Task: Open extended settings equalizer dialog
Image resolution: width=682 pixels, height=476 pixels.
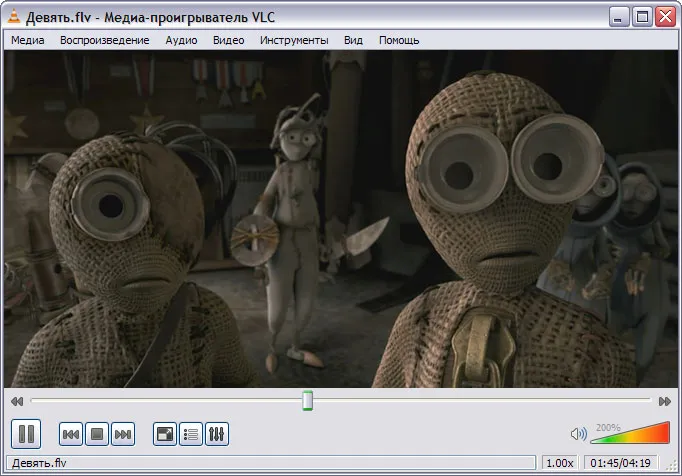Action: coord(217,434)
